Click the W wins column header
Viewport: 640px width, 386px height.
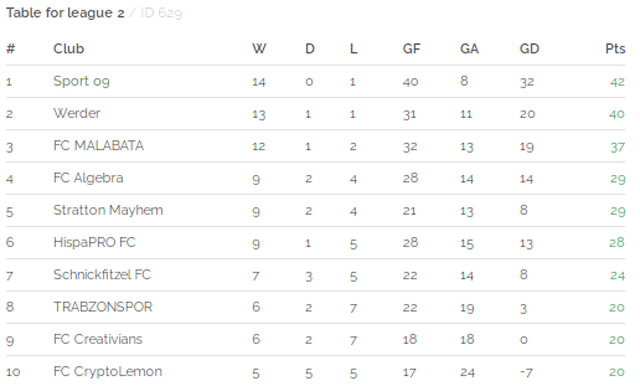coord(259,49)
